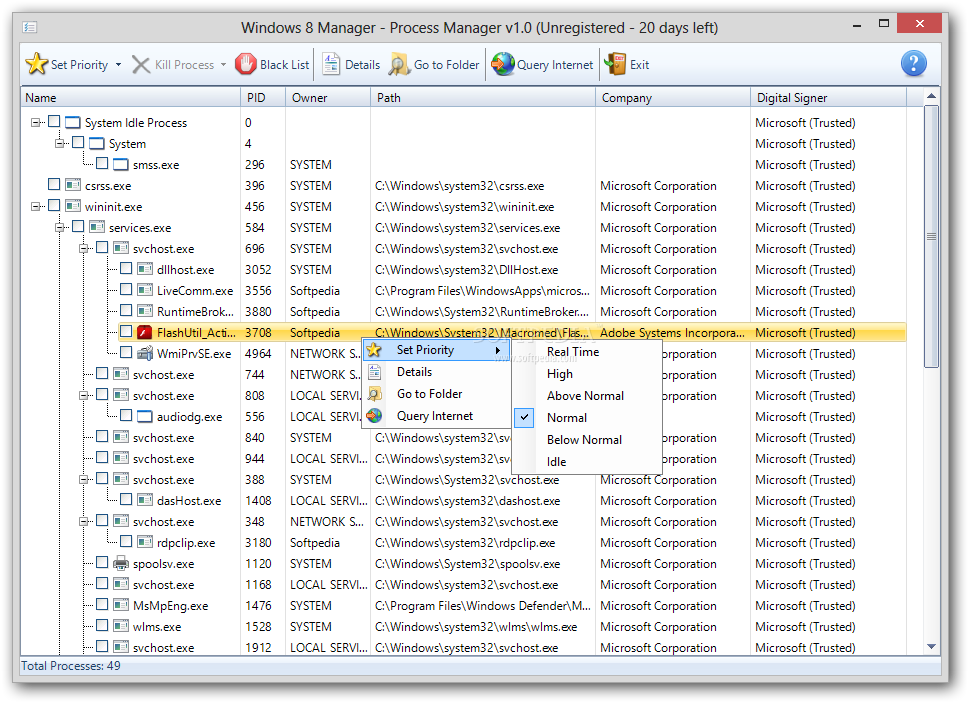This screenshot has width=969, height=703.
Task: Click PID cell 1120 for spoolsv.exe
Action: click(x=258, y=563)
